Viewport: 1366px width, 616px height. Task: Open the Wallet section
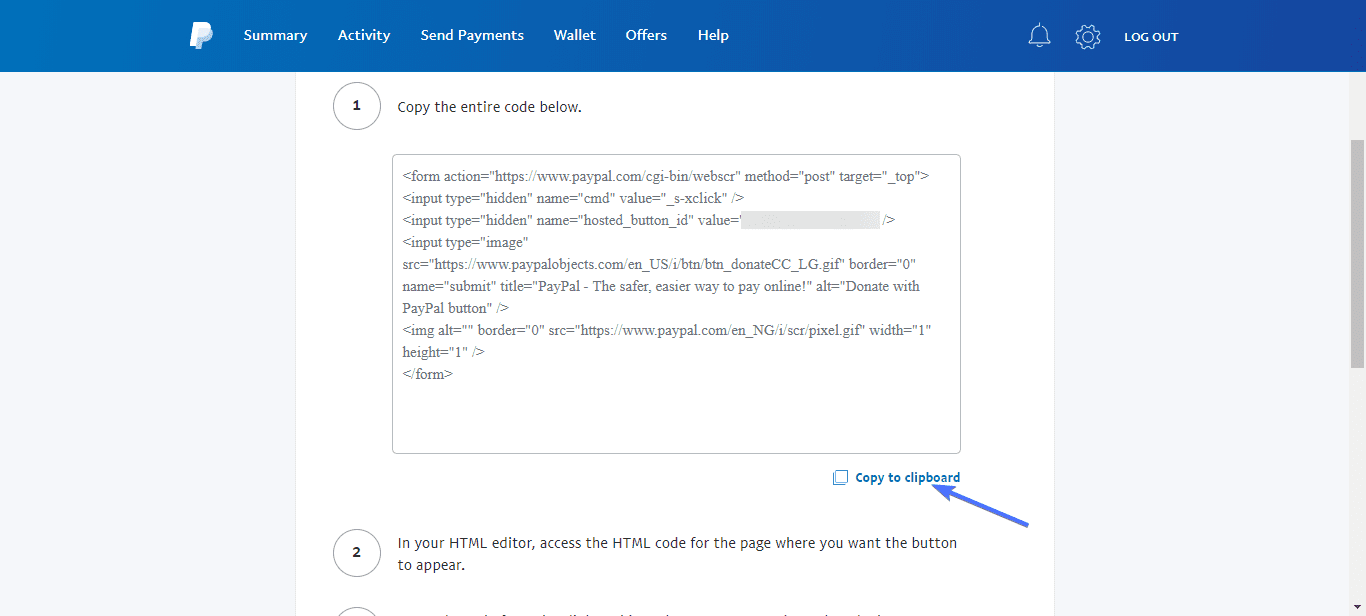pos(575,35)
